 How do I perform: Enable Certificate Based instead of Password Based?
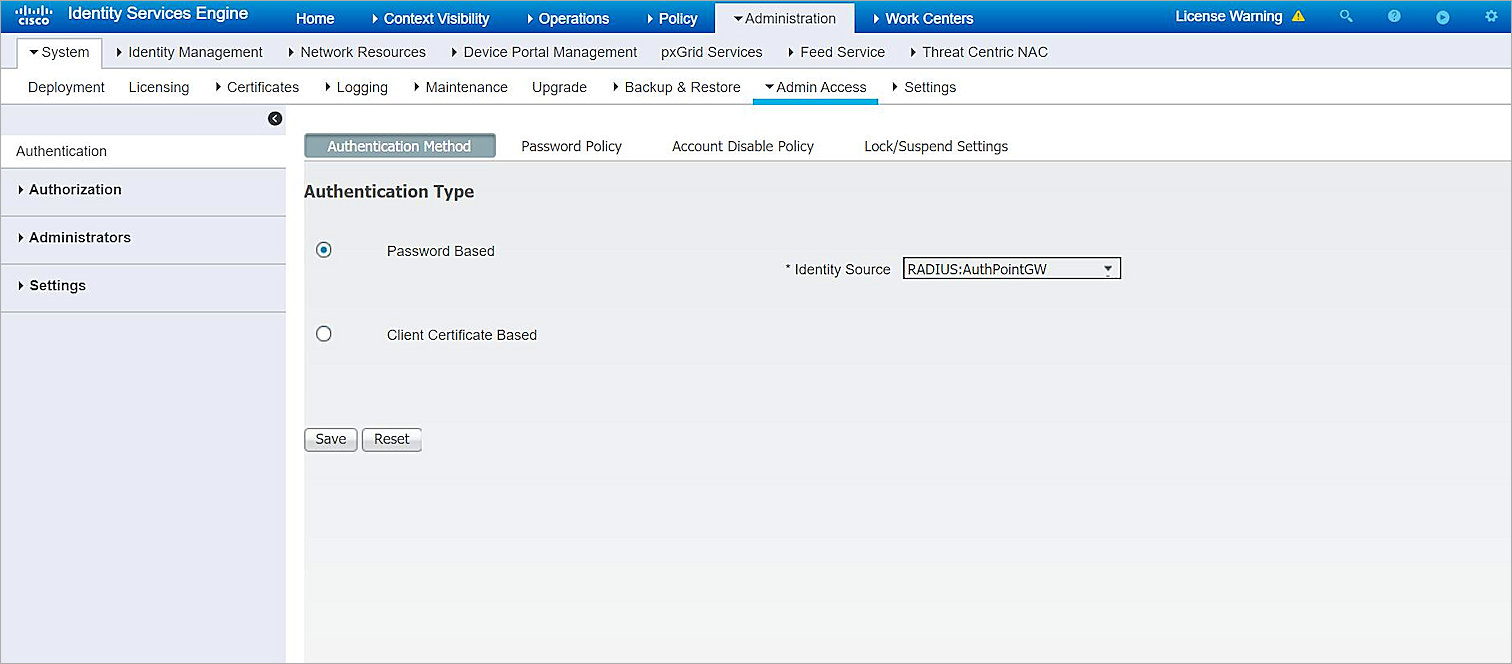click(x=323, y=333)
